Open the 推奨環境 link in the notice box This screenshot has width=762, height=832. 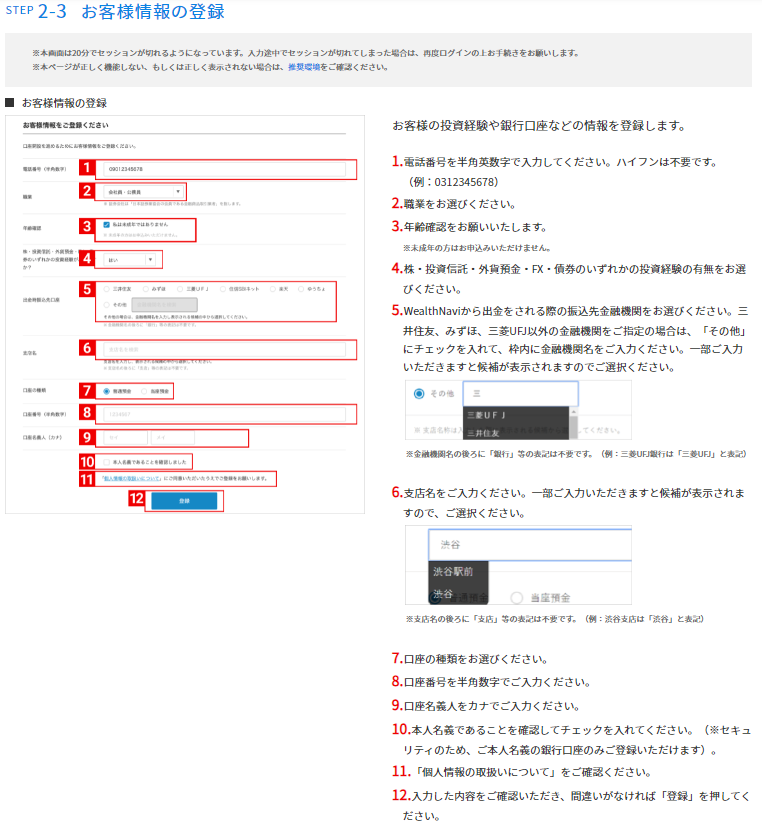pyautogui.click(x=304, y=67)
